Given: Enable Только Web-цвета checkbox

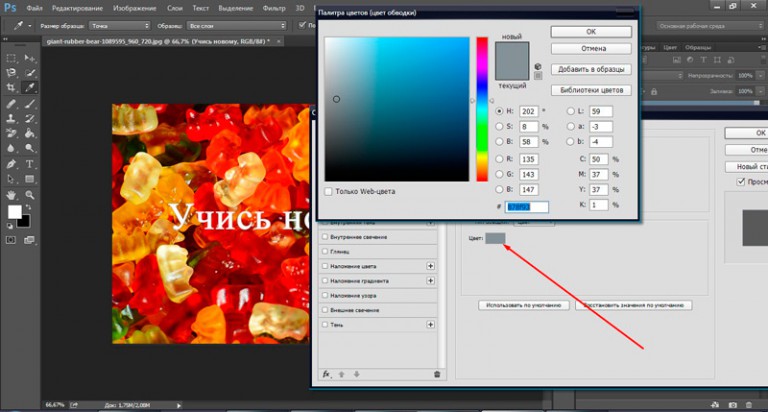Looking at the screenshot, I should point(329,192).
